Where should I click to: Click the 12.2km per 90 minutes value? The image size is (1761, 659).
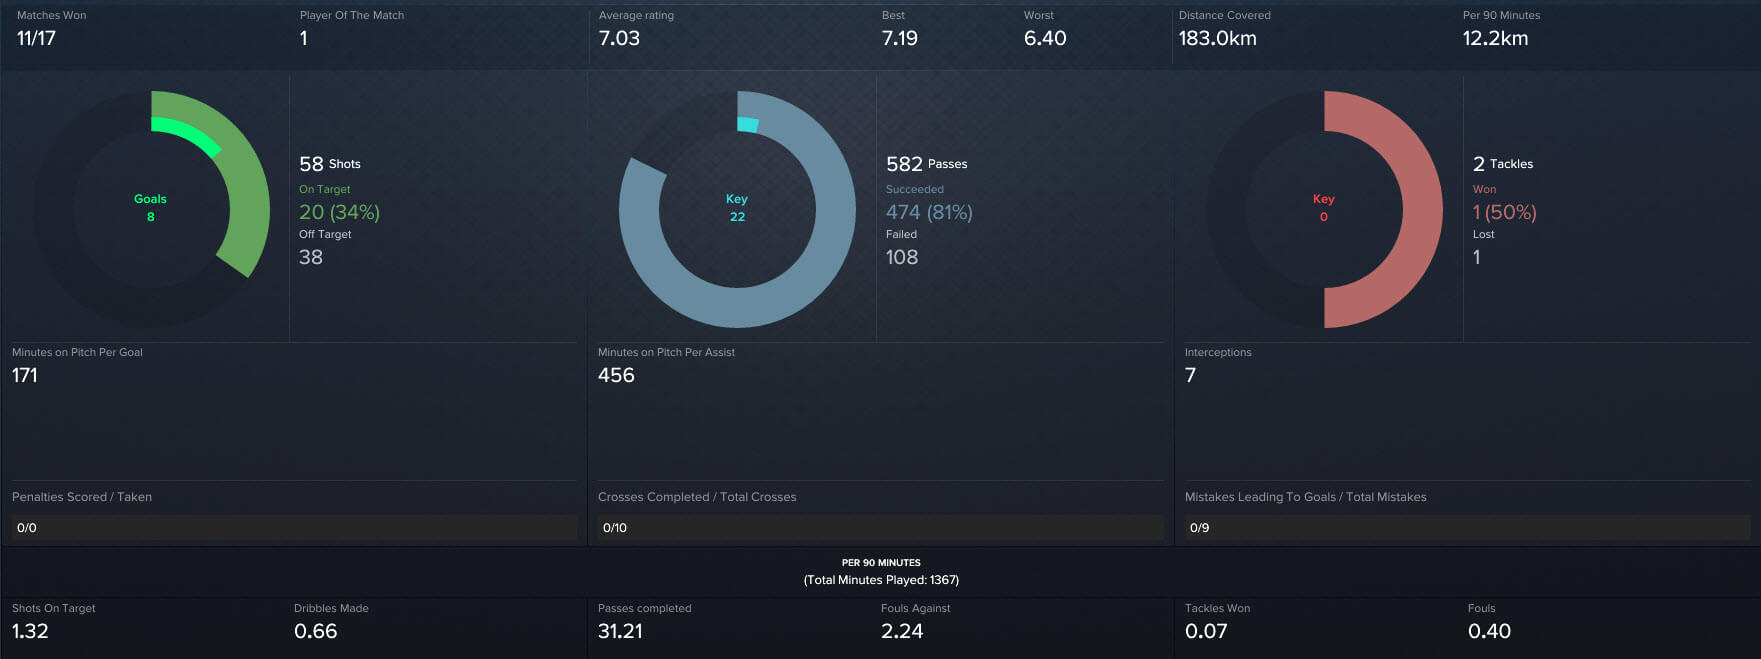point(1495,38)
